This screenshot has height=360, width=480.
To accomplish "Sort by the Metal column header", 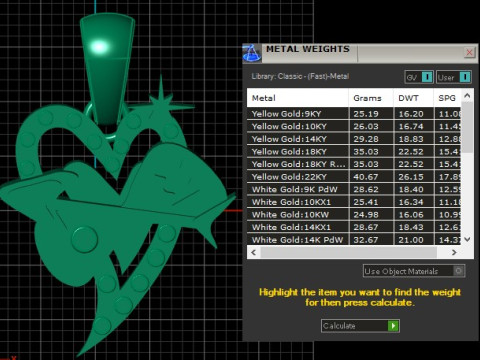I will pos(297,98).
